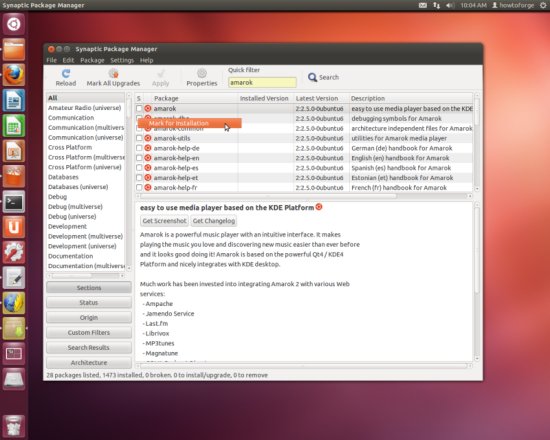Toggle checkbox for amarok-help-de package
Screen dimensions: 550x440
click(x=139, y=148)
